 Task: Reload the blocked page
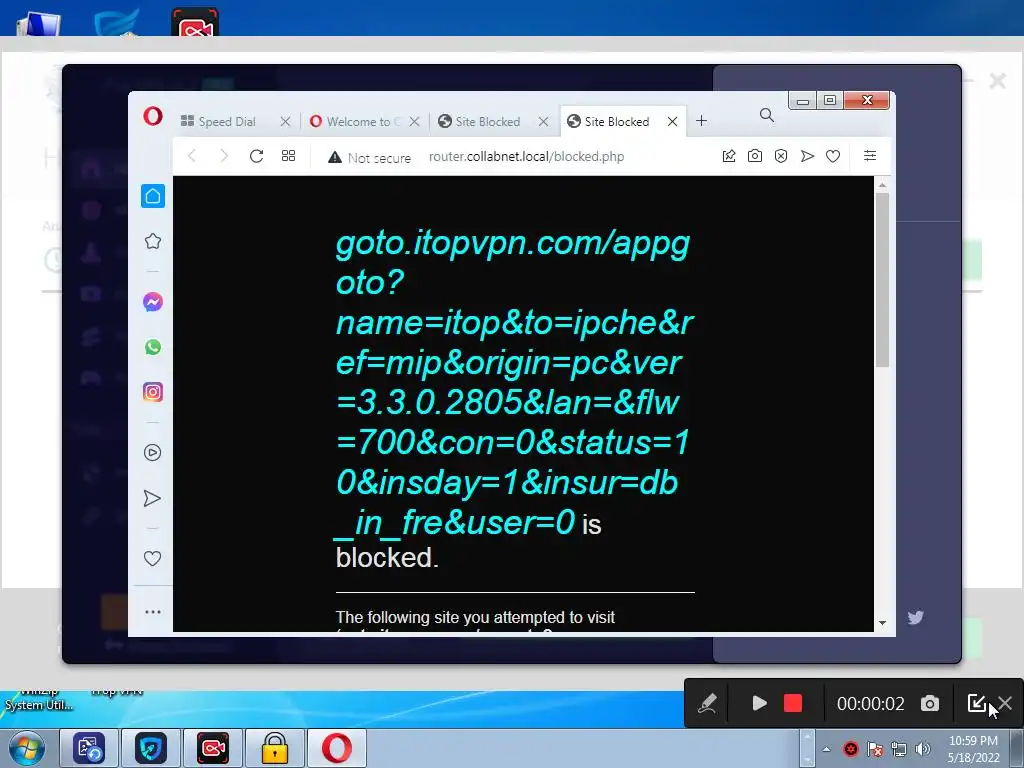(x=256, y=156)
